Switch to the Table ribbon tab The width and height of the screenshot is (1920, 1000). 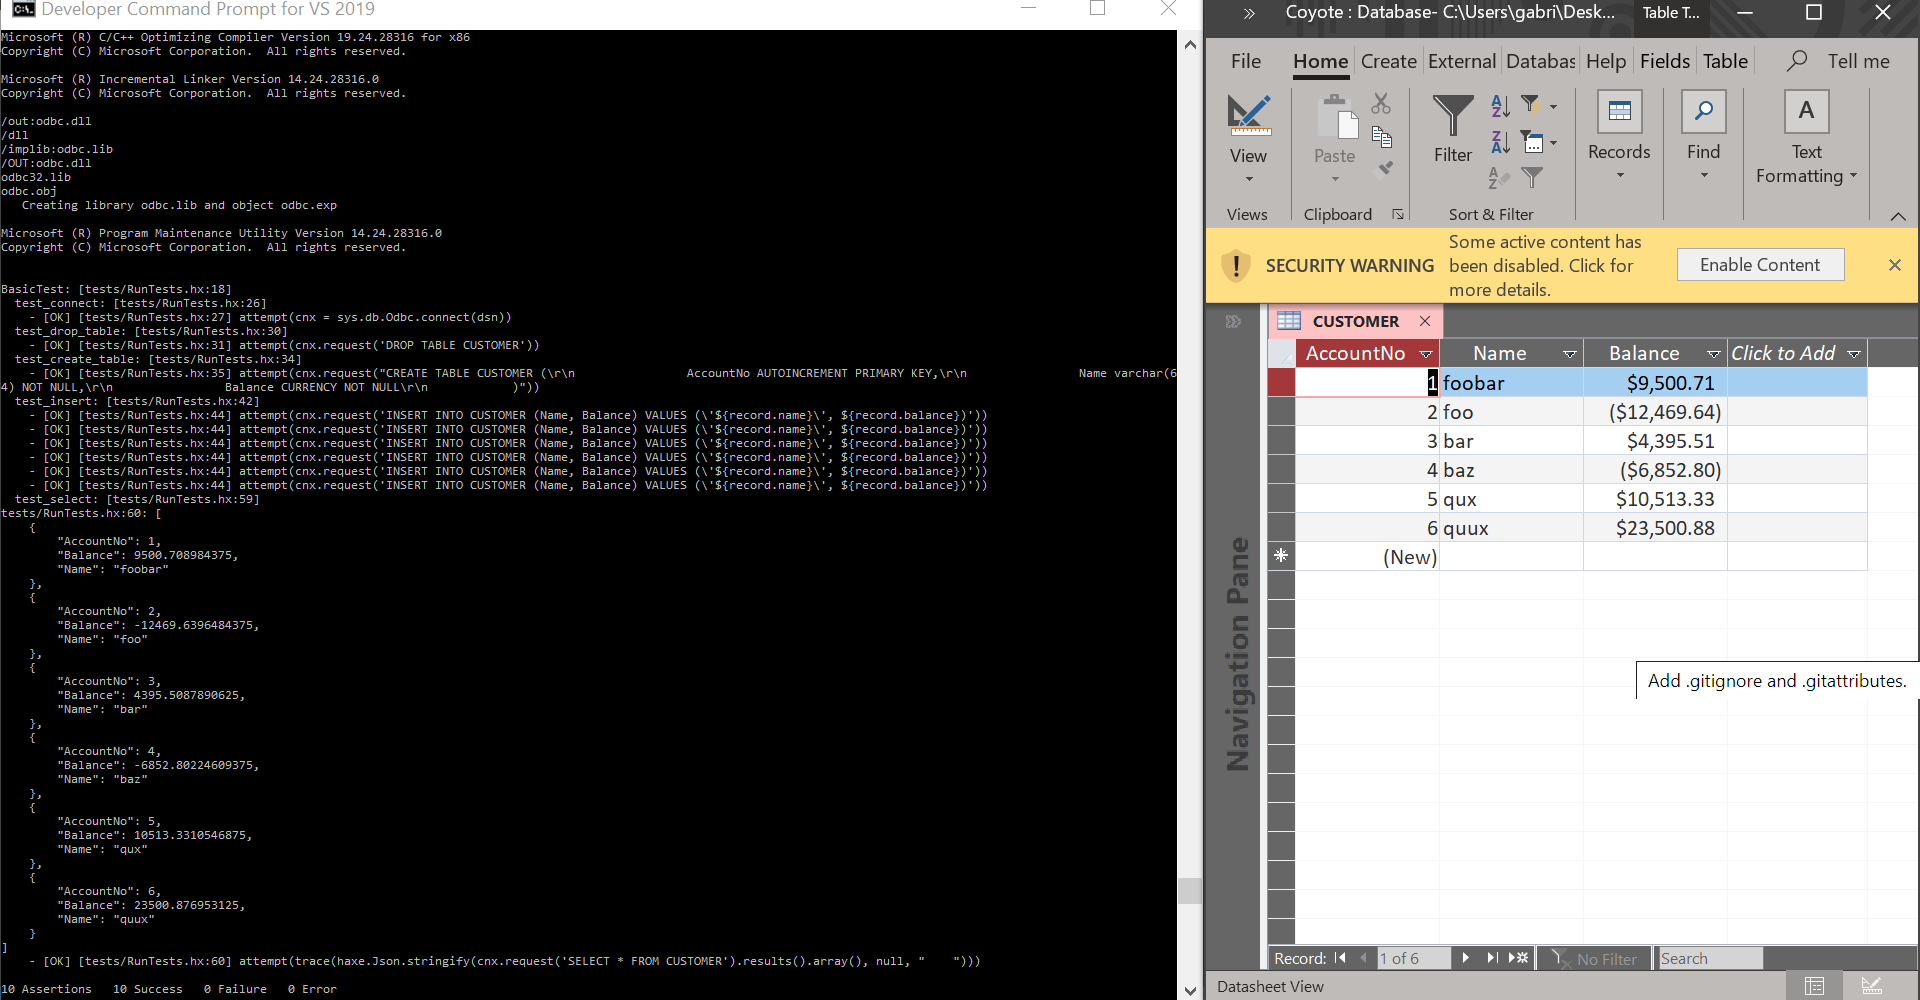pyautogui.click(x=1726, y=61)
